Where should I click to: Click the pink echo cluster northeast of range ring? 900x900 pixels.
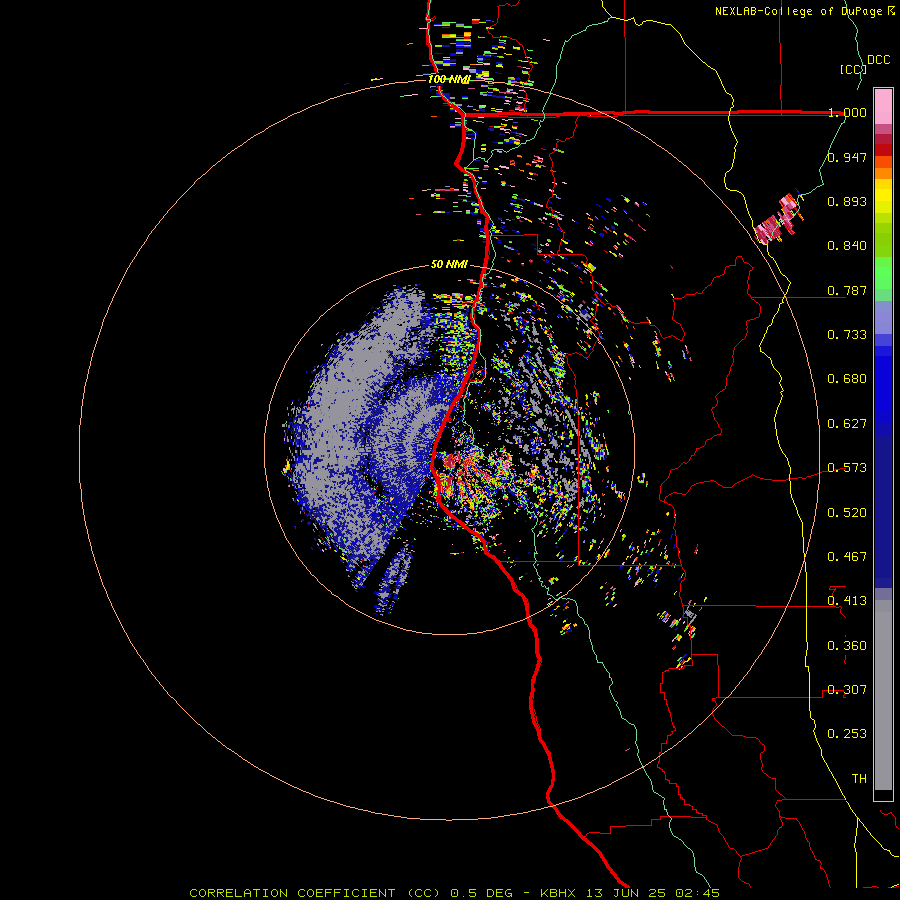(779, 220)
